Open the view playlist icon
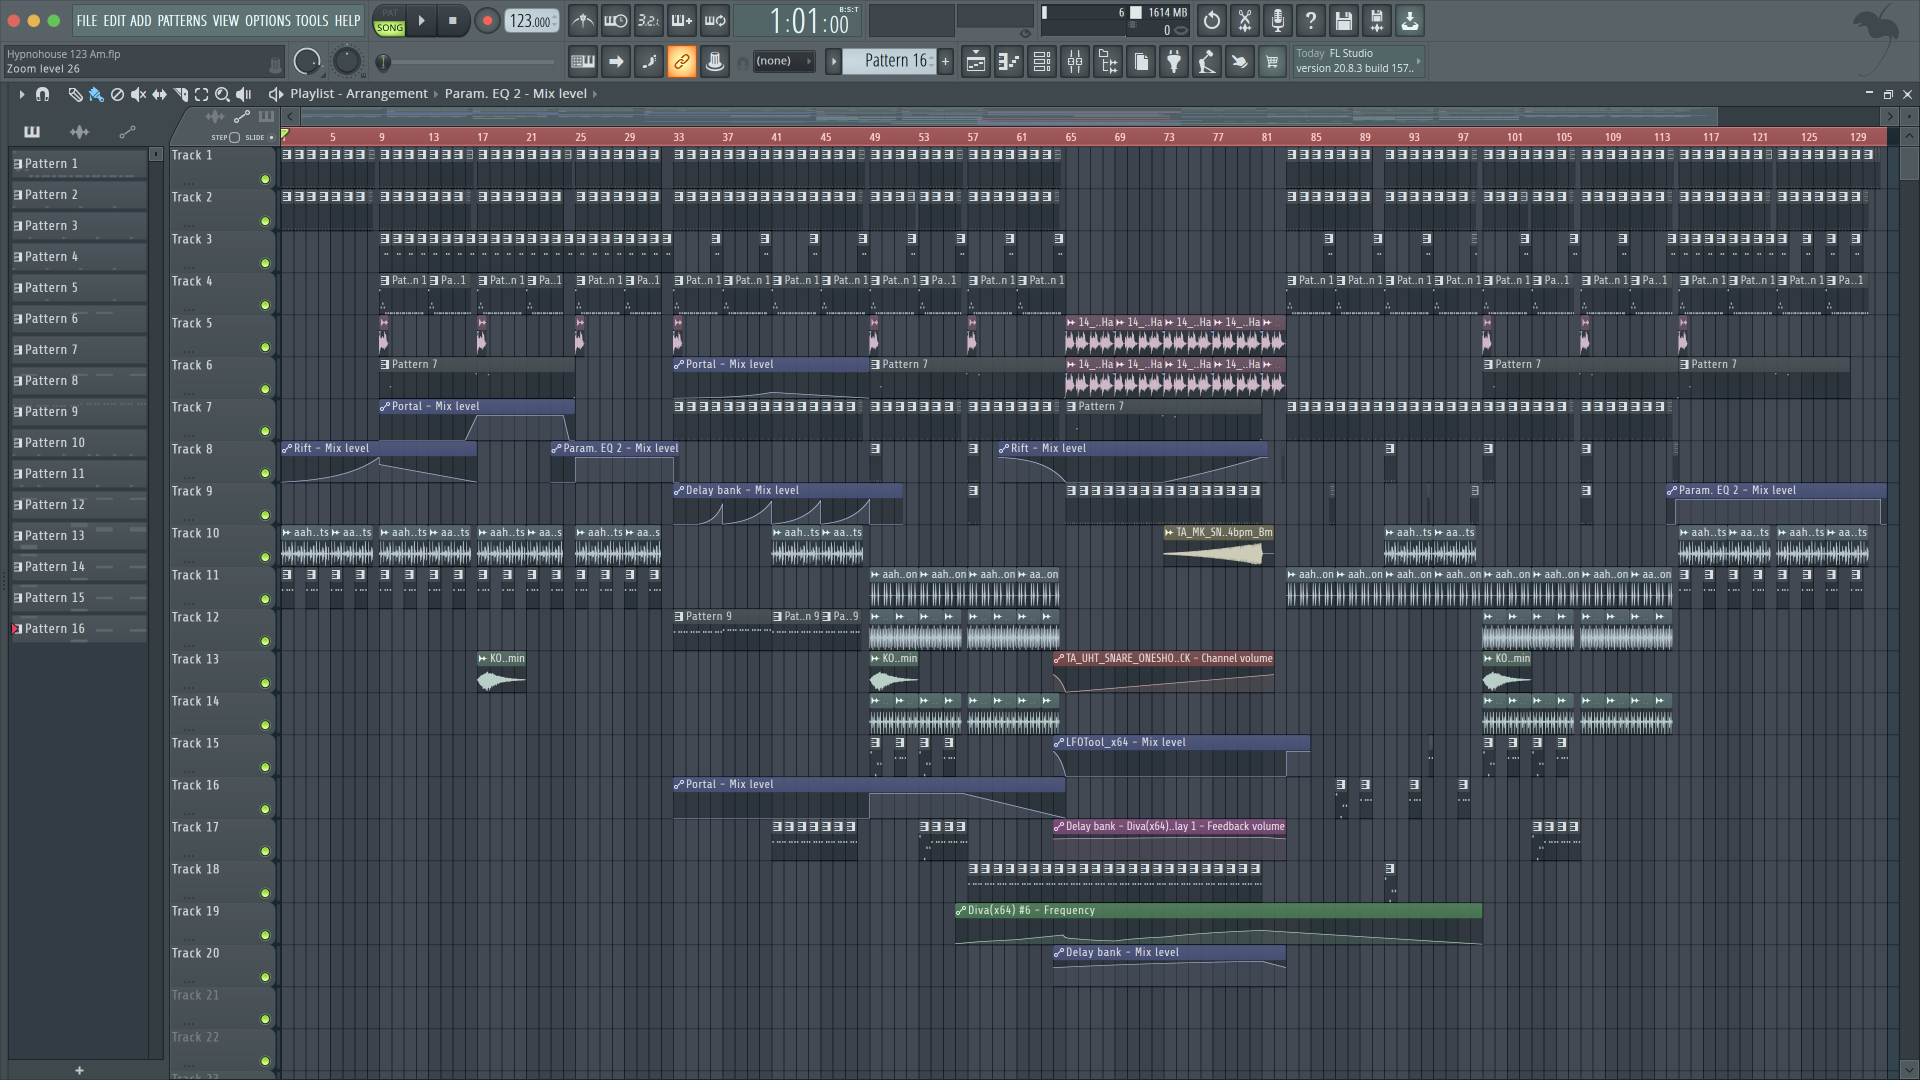Image resolution: width=1920 pixels, height=1080 pixels. (x=976, y=62)
